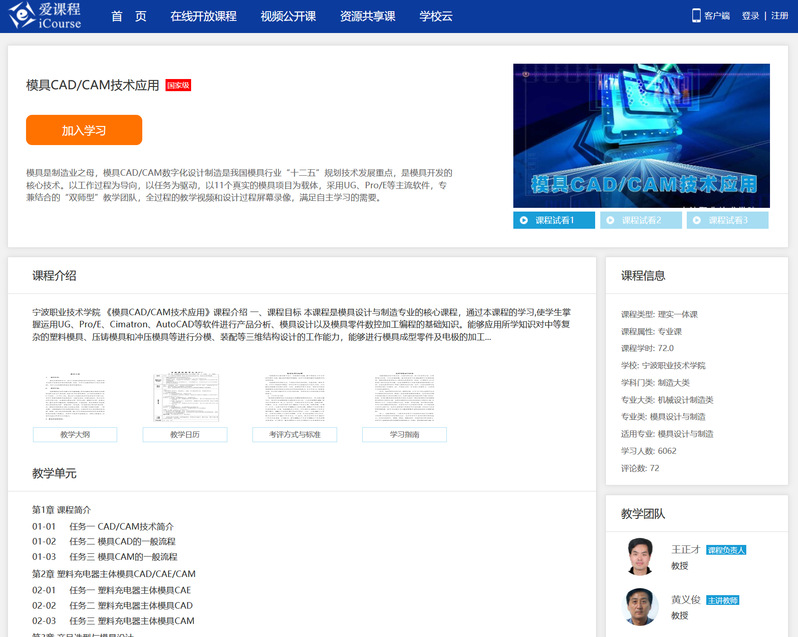Click 课程属性: 专业课 info row
The image size is (798, 637).
click(651, 332)
